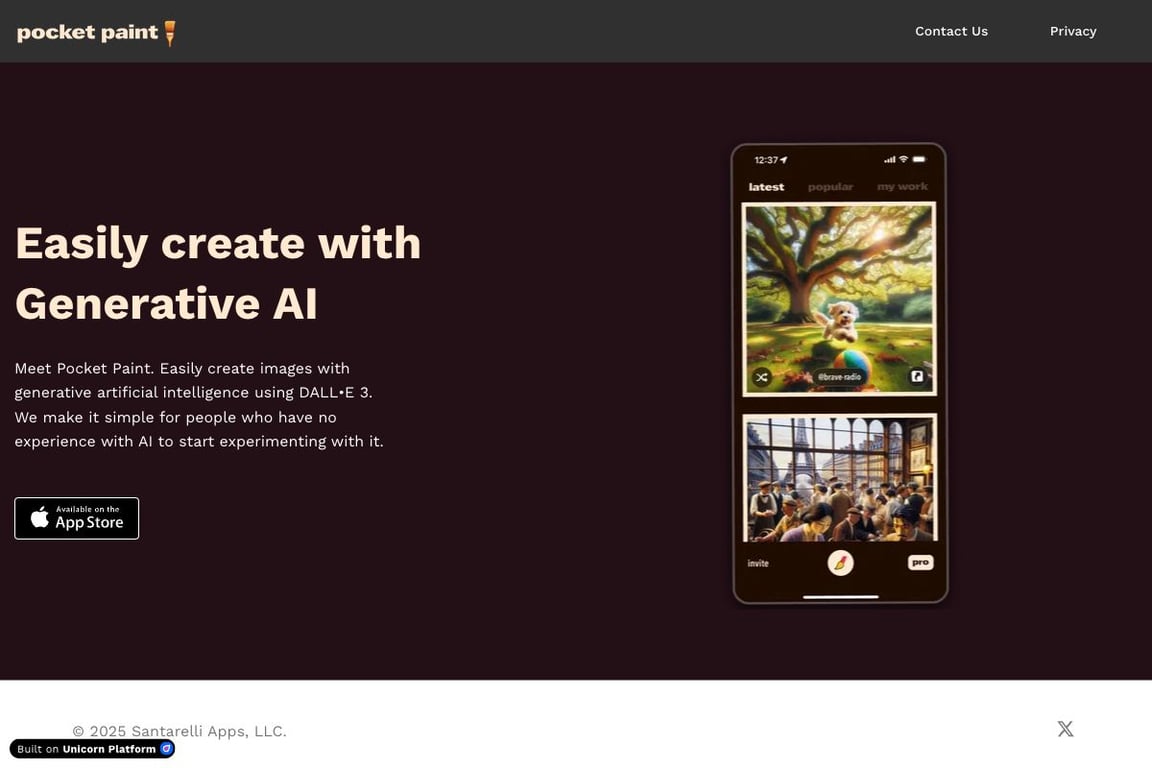Screen dimensions: 1152x768
Task: Tap the battery icon in phone status bar
Action: click(919, 159)
